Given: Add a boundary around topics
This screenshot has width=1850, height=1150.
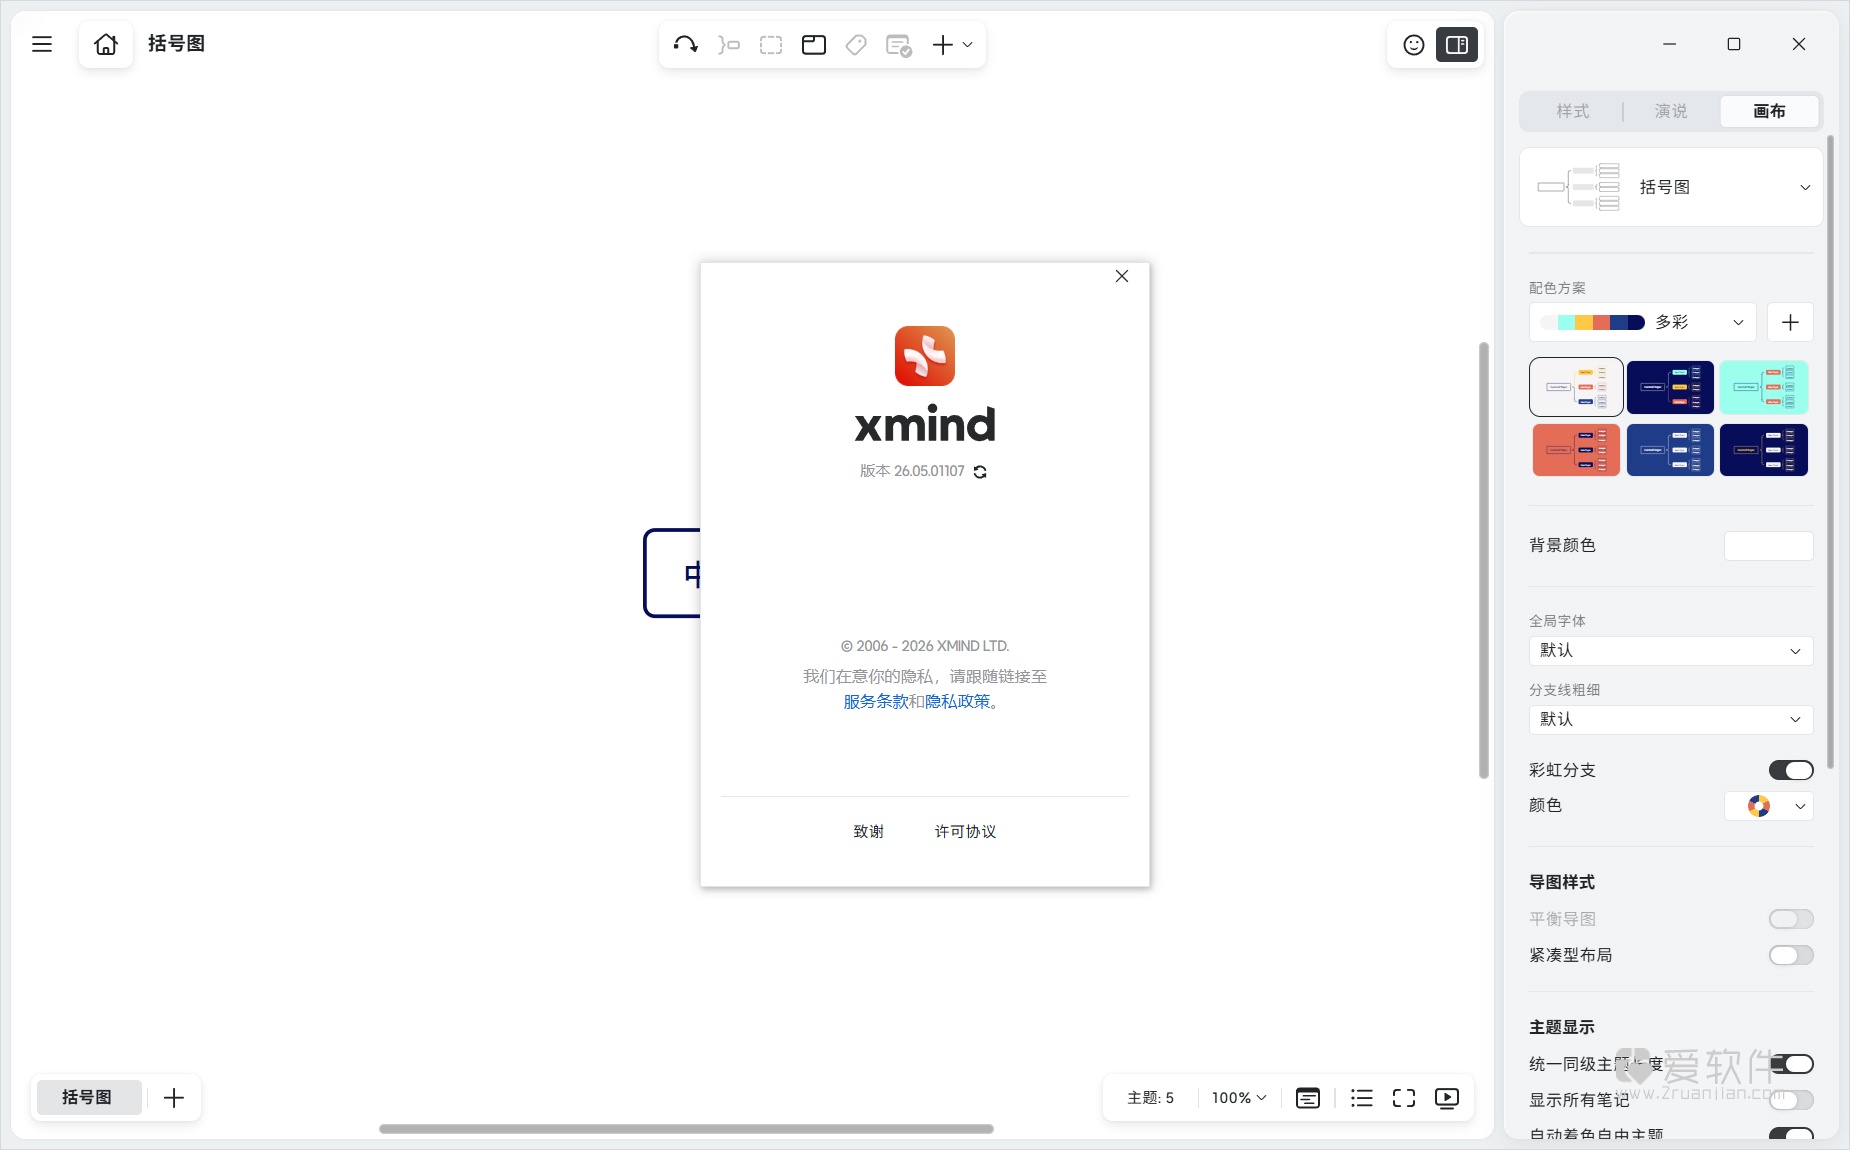Looking at the screenshot, I should point(771,44).
